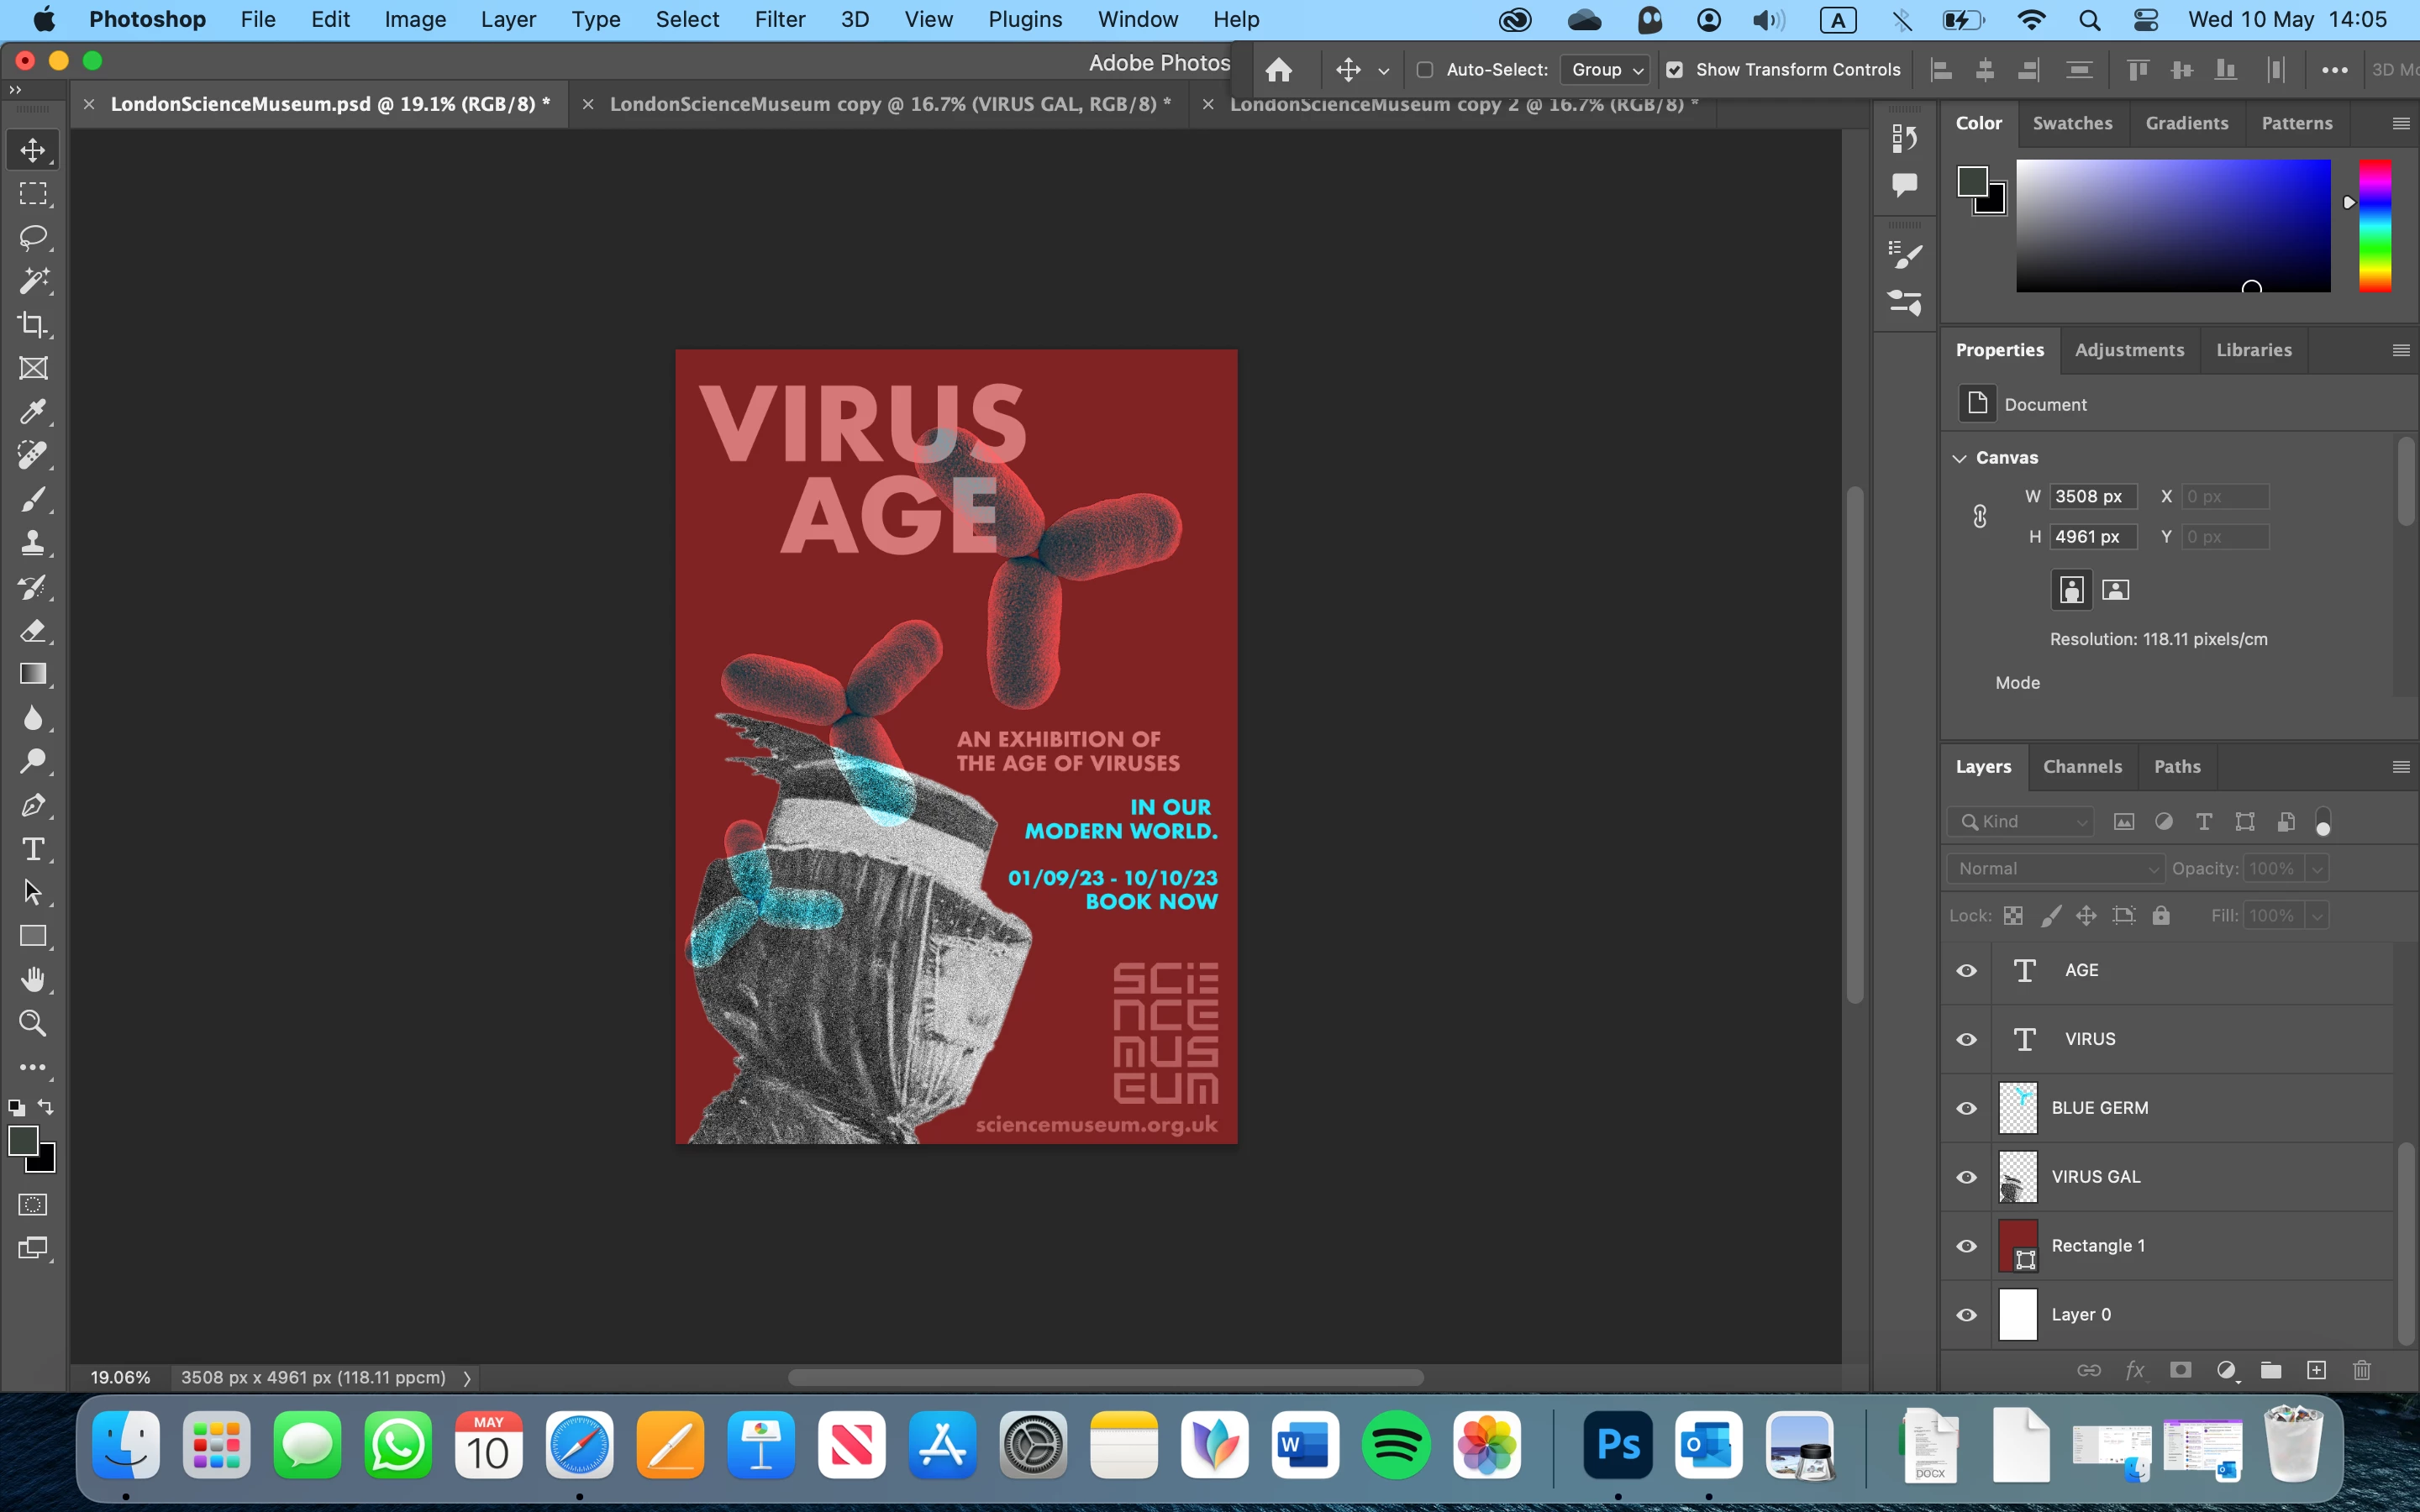Uncheck Show Transform Controls
Screen dimensions: 2420x1512
click(x=1674, y=70)
